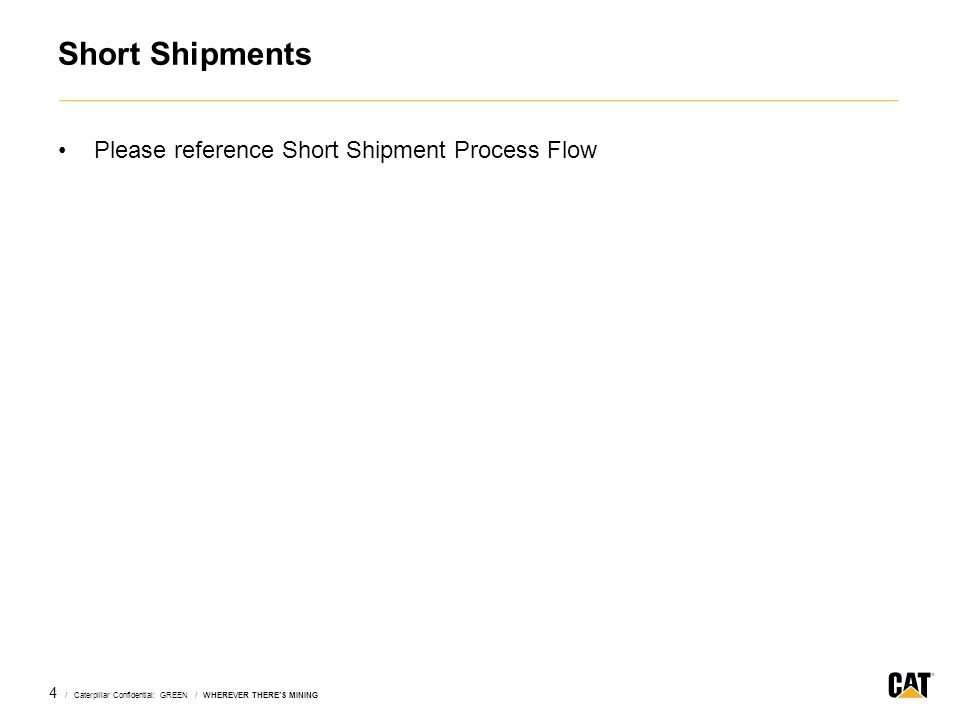
Task: Click the word "reference" in the bullet
Action: pyautogui.click(x=224, y=151)
